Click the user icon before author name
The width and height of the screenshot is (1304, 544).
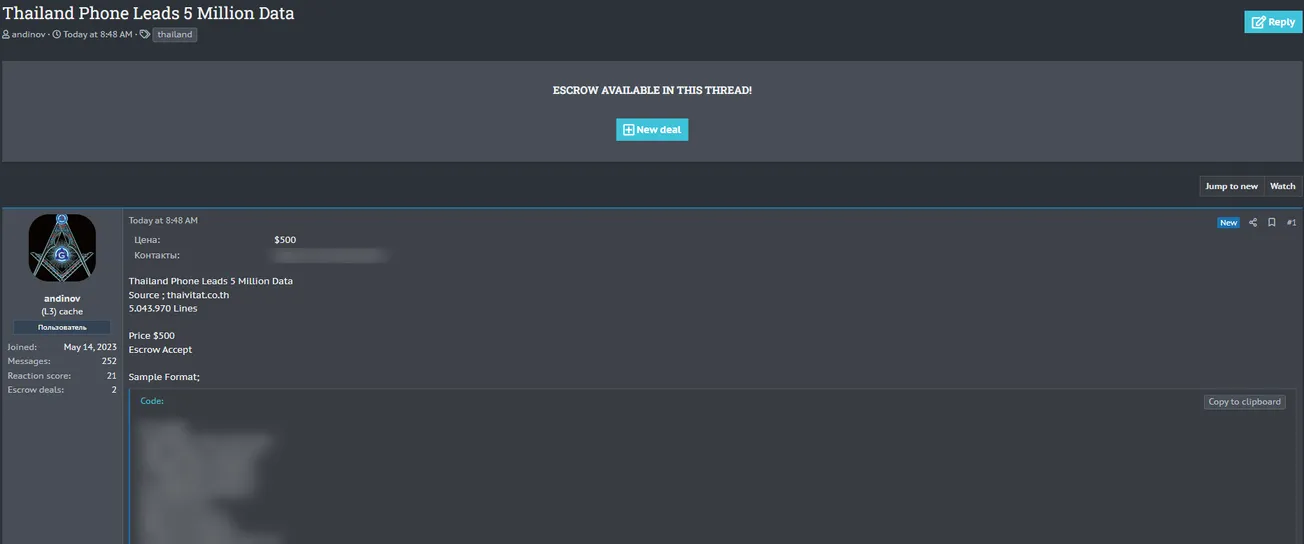tap(6, 34)
